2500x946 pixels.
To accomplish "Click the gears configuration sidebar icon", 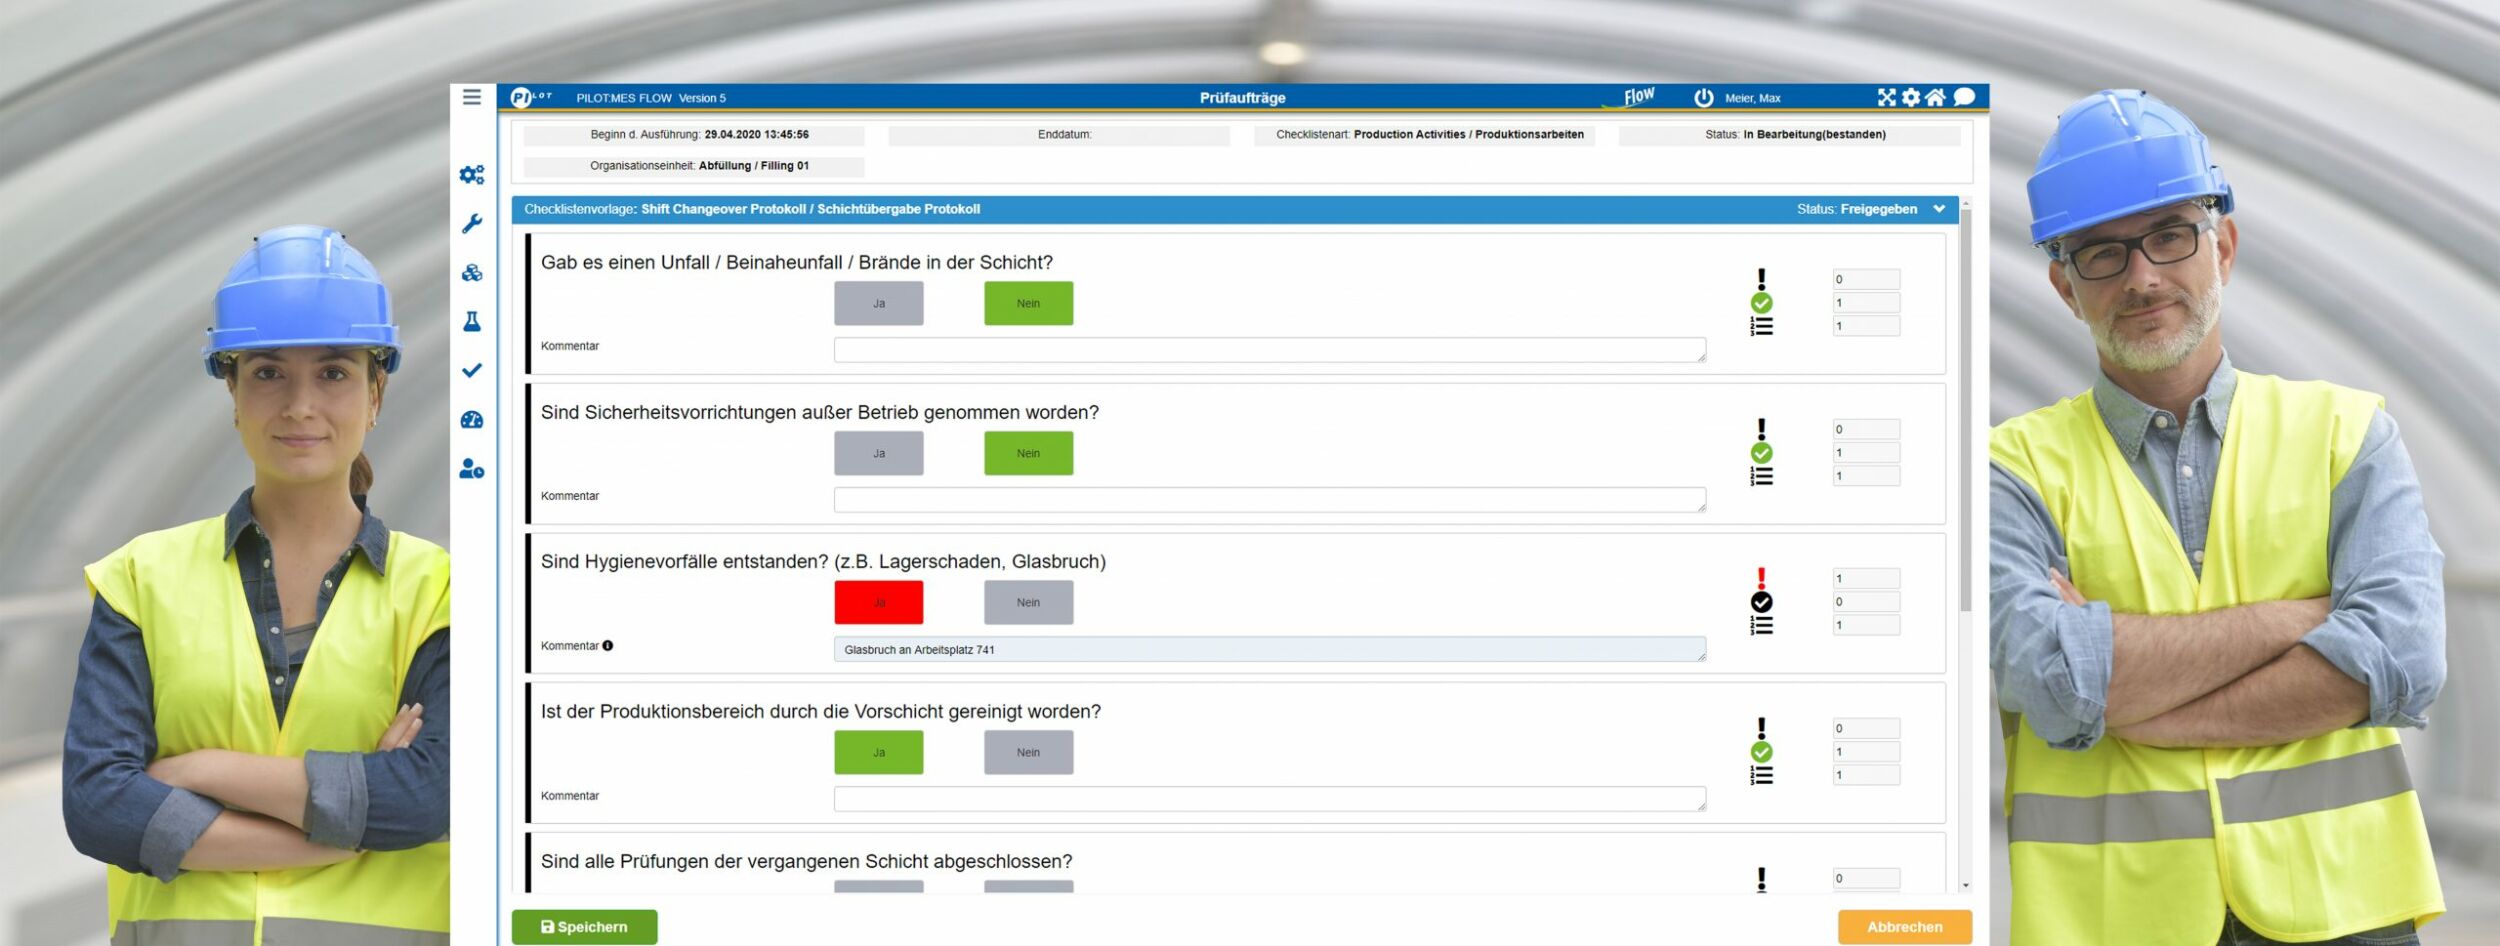I will tap(472, 175).
